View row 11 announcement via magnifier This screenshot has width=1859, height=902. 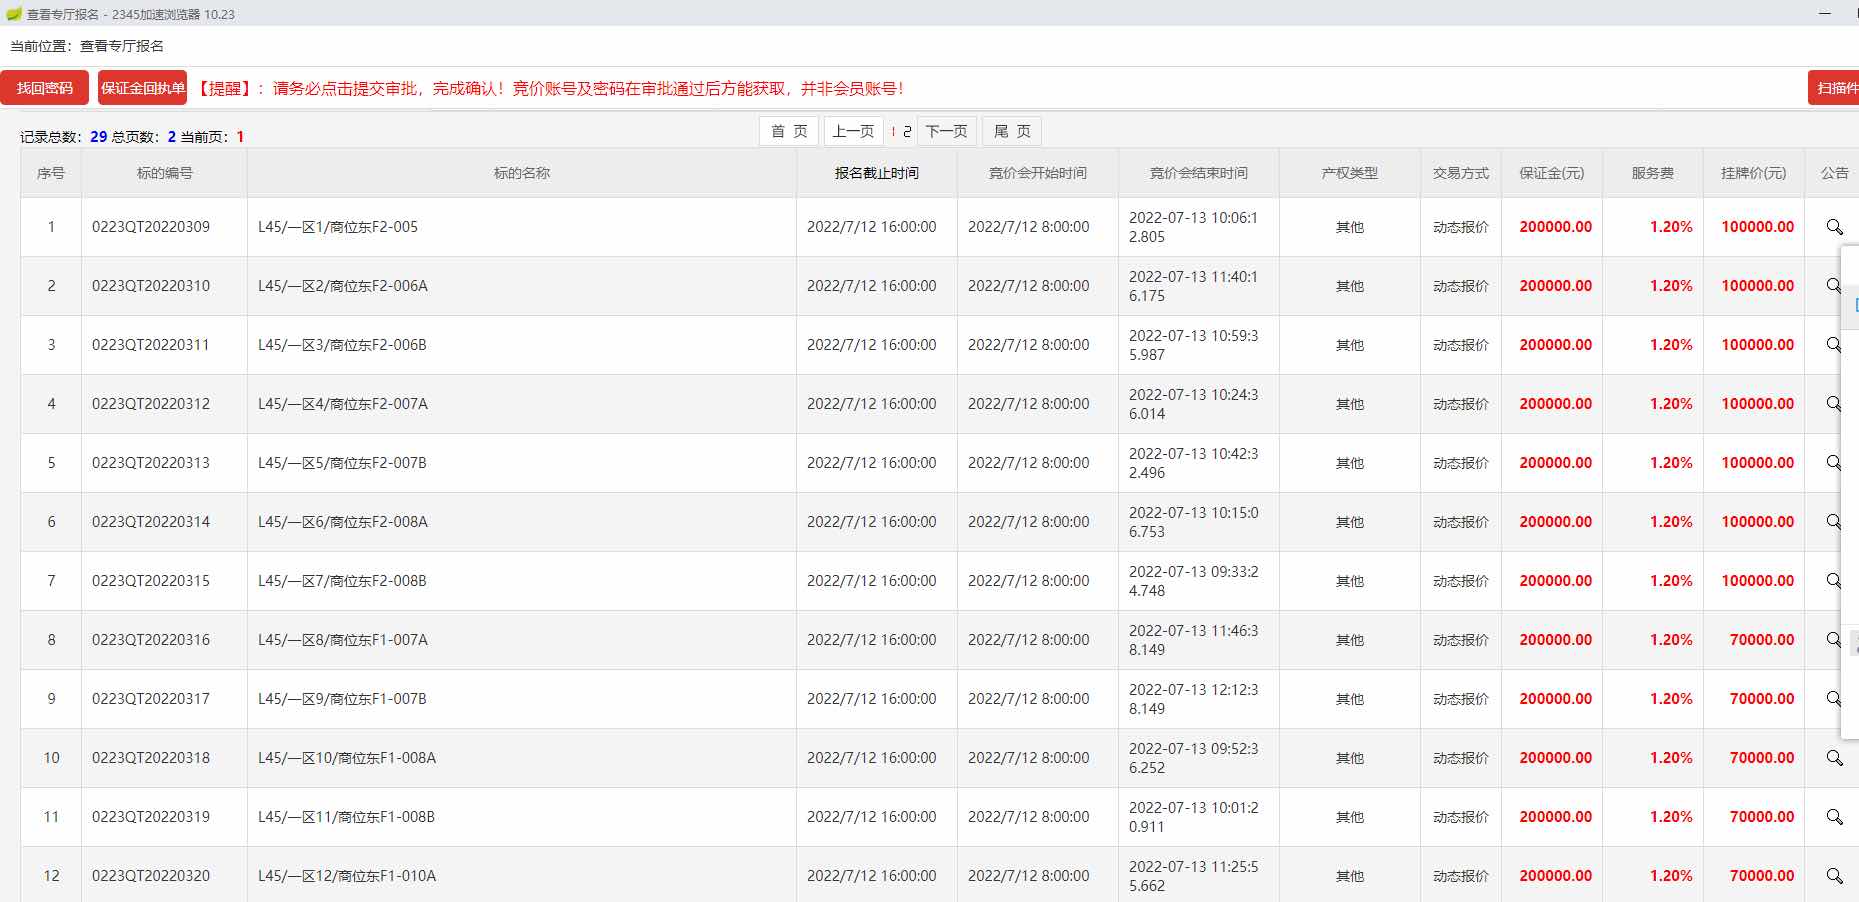tap(1834, 817)
